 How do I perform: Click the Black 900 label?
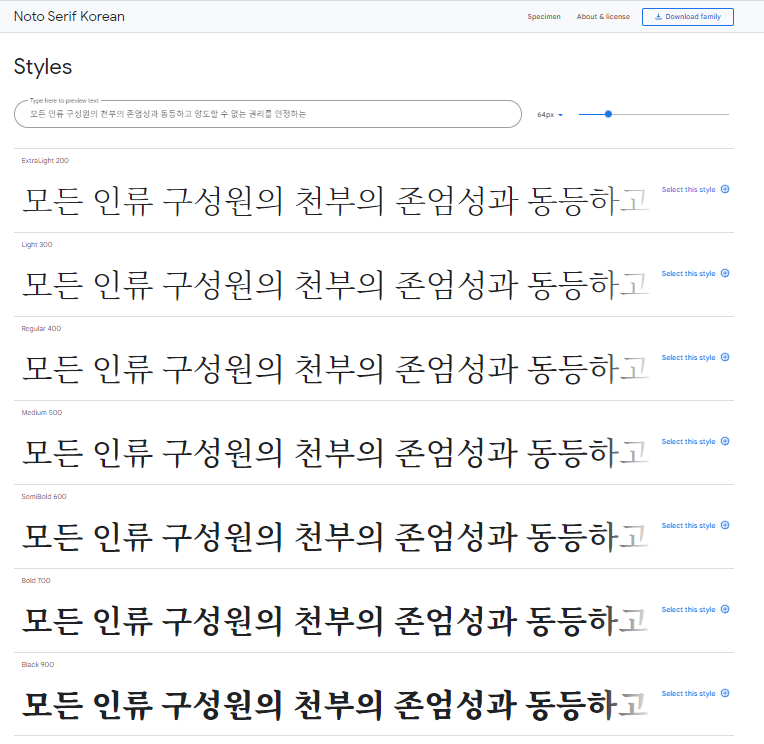(38, 664)
